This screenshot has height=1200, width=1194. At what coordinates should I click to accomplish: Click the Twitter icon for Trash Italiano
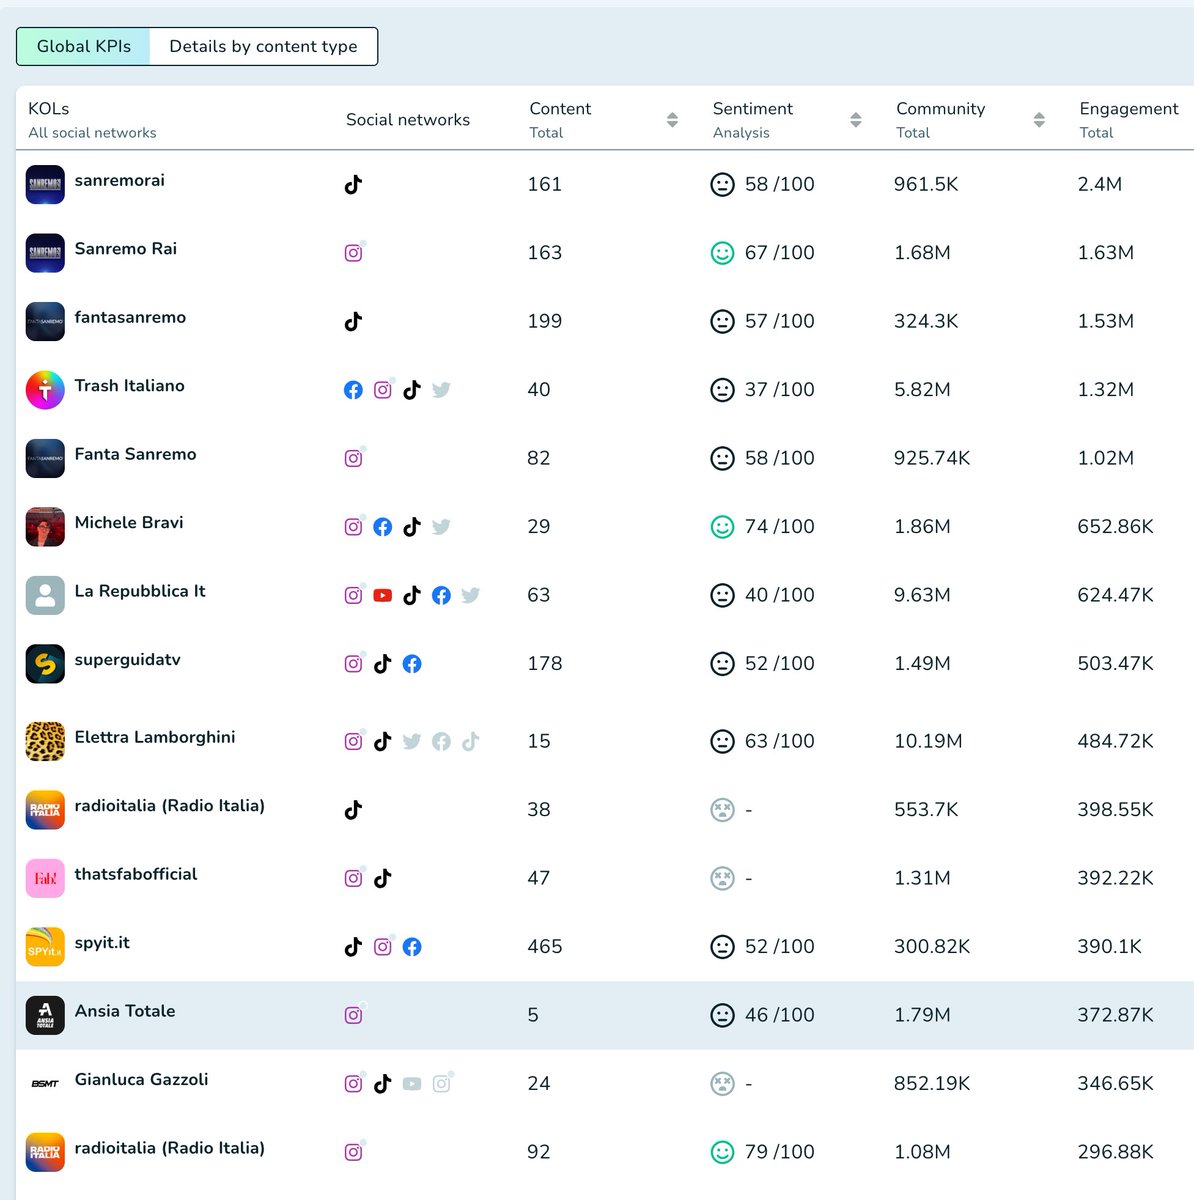[x=441, y=390]
